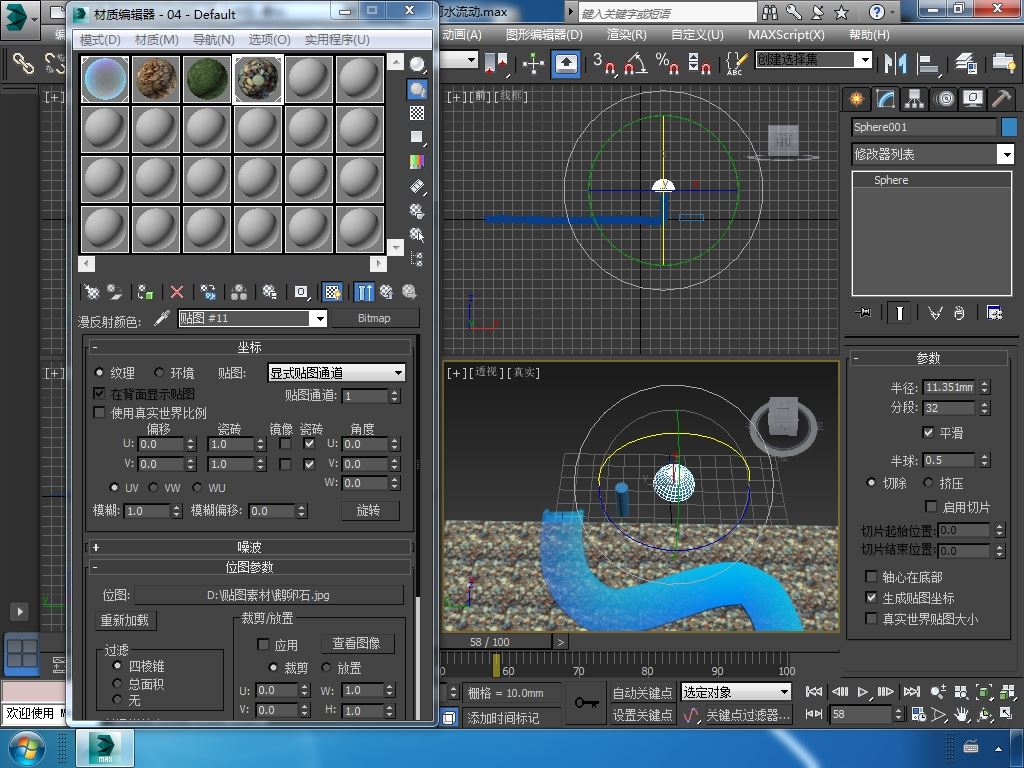Click the Pan View hand icon

(x=961, y=714)
